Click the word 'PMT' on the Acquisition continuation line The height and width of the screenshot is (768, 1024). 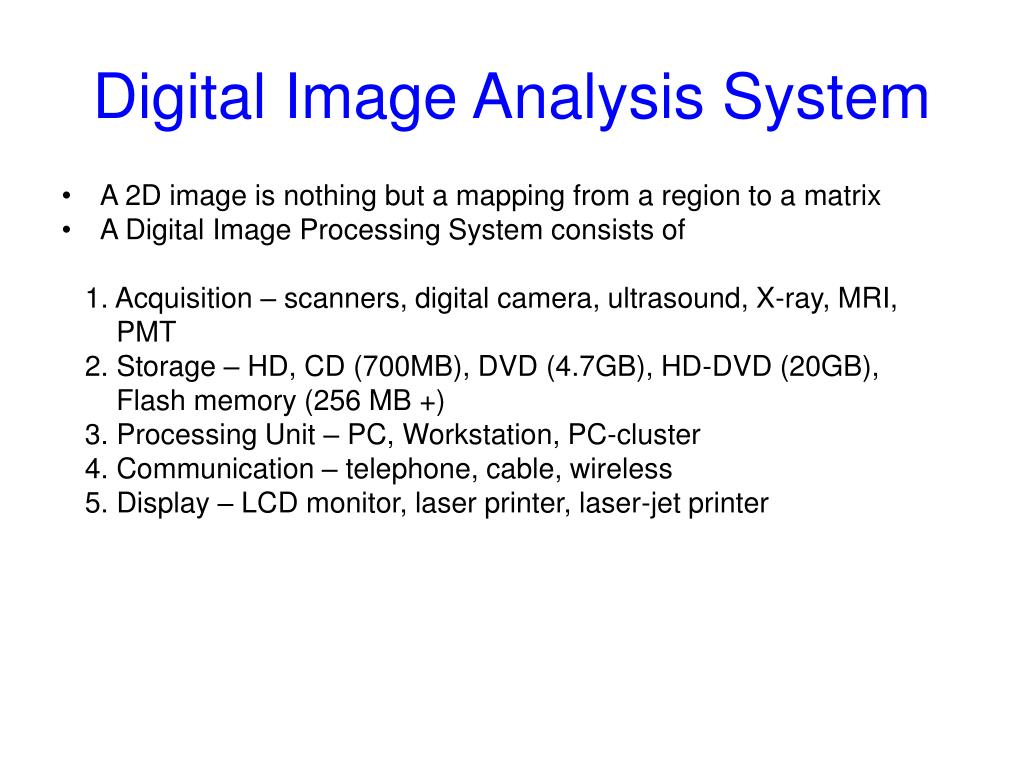(146, 332)
